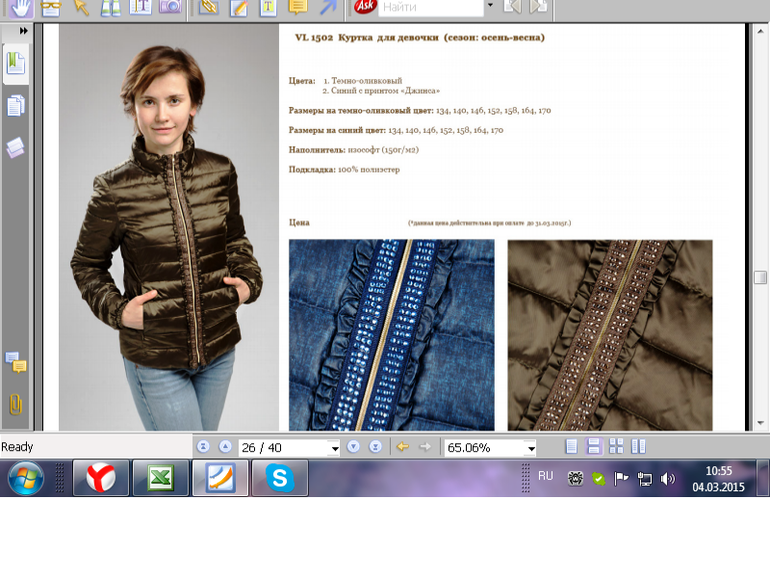This screenshot has width=770, height=578.
Task: Jump to the first page button
Action: pos(204,447)
